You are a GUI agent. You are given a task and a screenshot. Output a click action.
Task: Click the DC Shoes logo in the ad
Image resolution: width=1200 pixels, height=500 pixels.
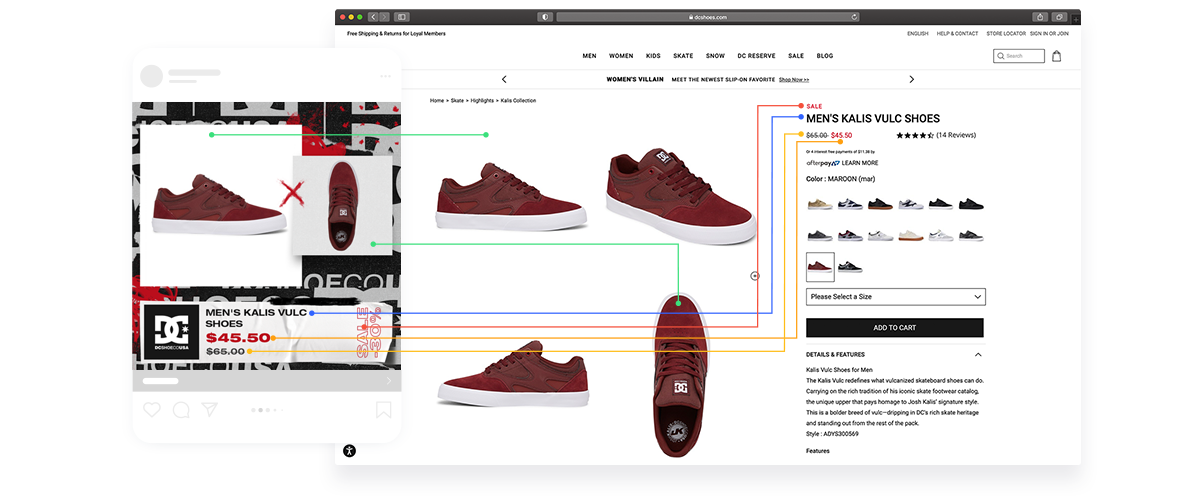click(173, 332)
